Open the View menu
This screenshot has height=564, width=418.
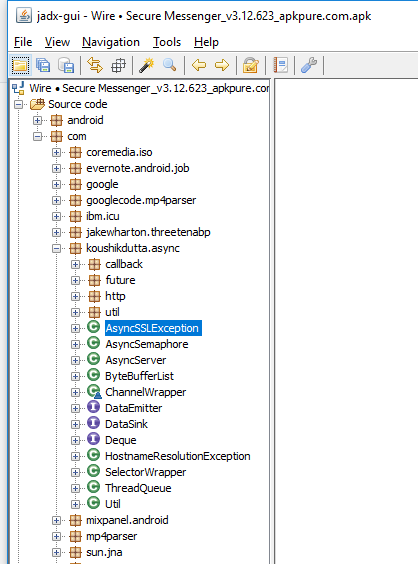point(57,42)
